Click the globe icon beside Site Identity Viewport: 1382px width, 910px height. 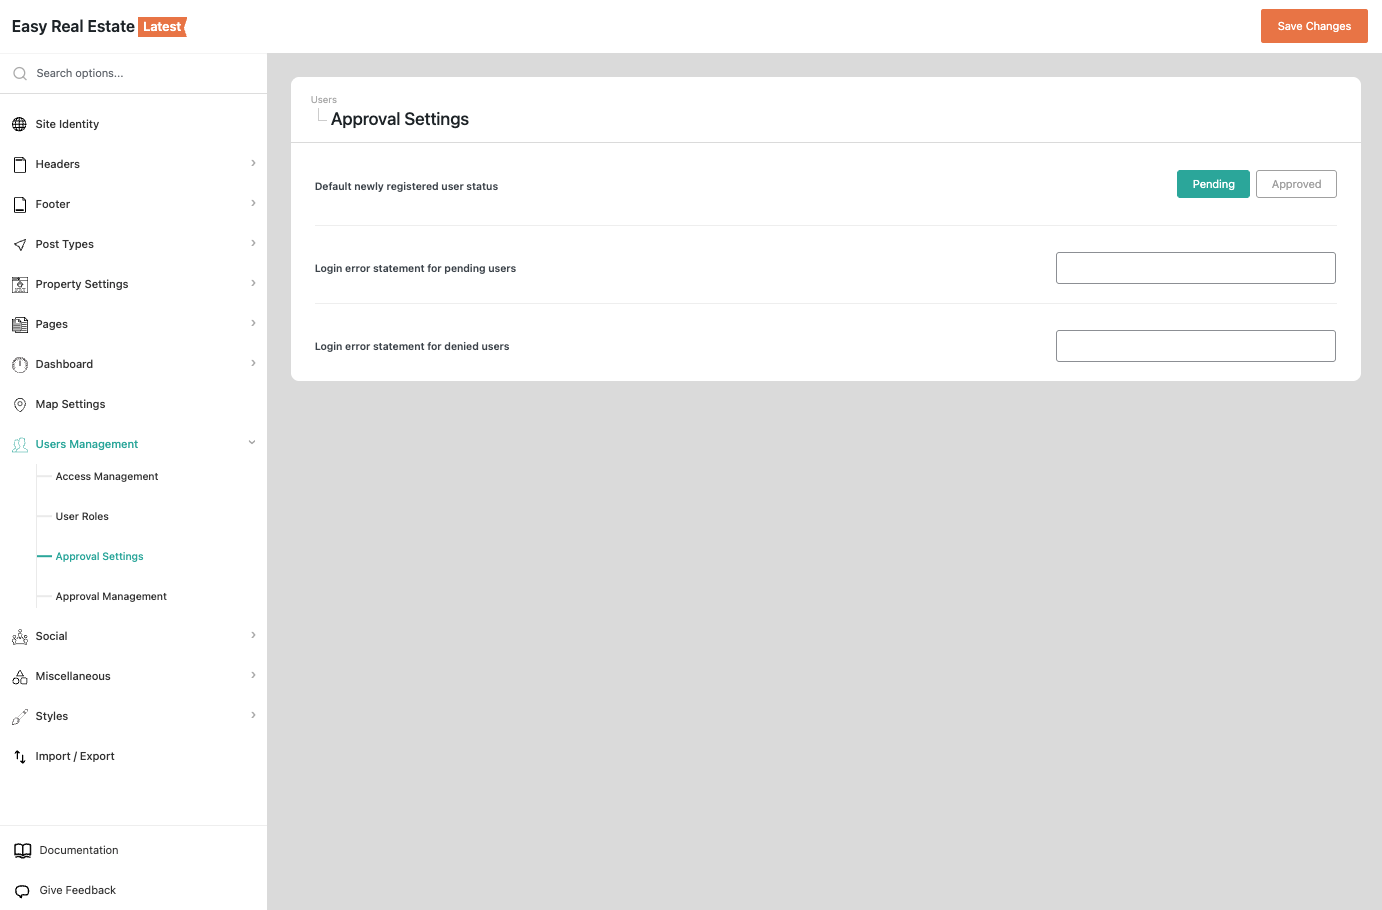[x=19, y=124]
